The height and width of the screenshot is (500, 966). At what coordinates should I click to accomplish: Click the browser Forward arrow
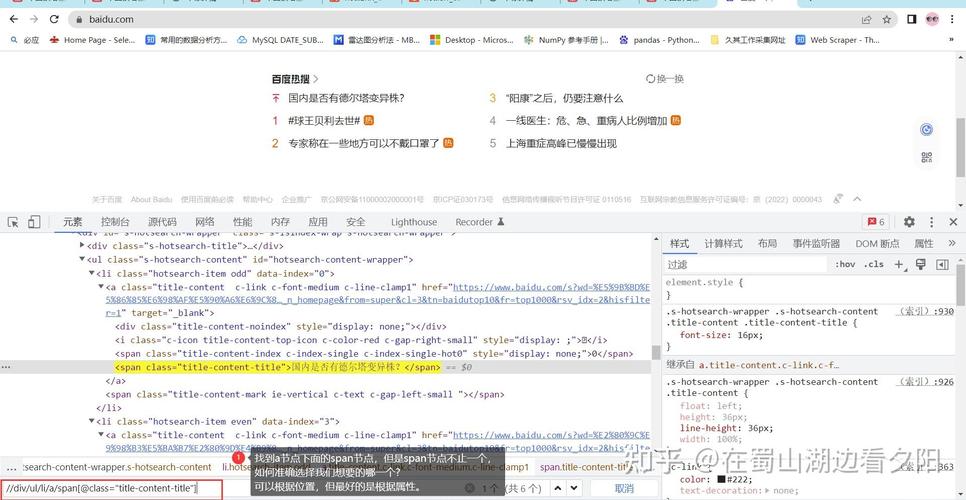tap(34, 19)
